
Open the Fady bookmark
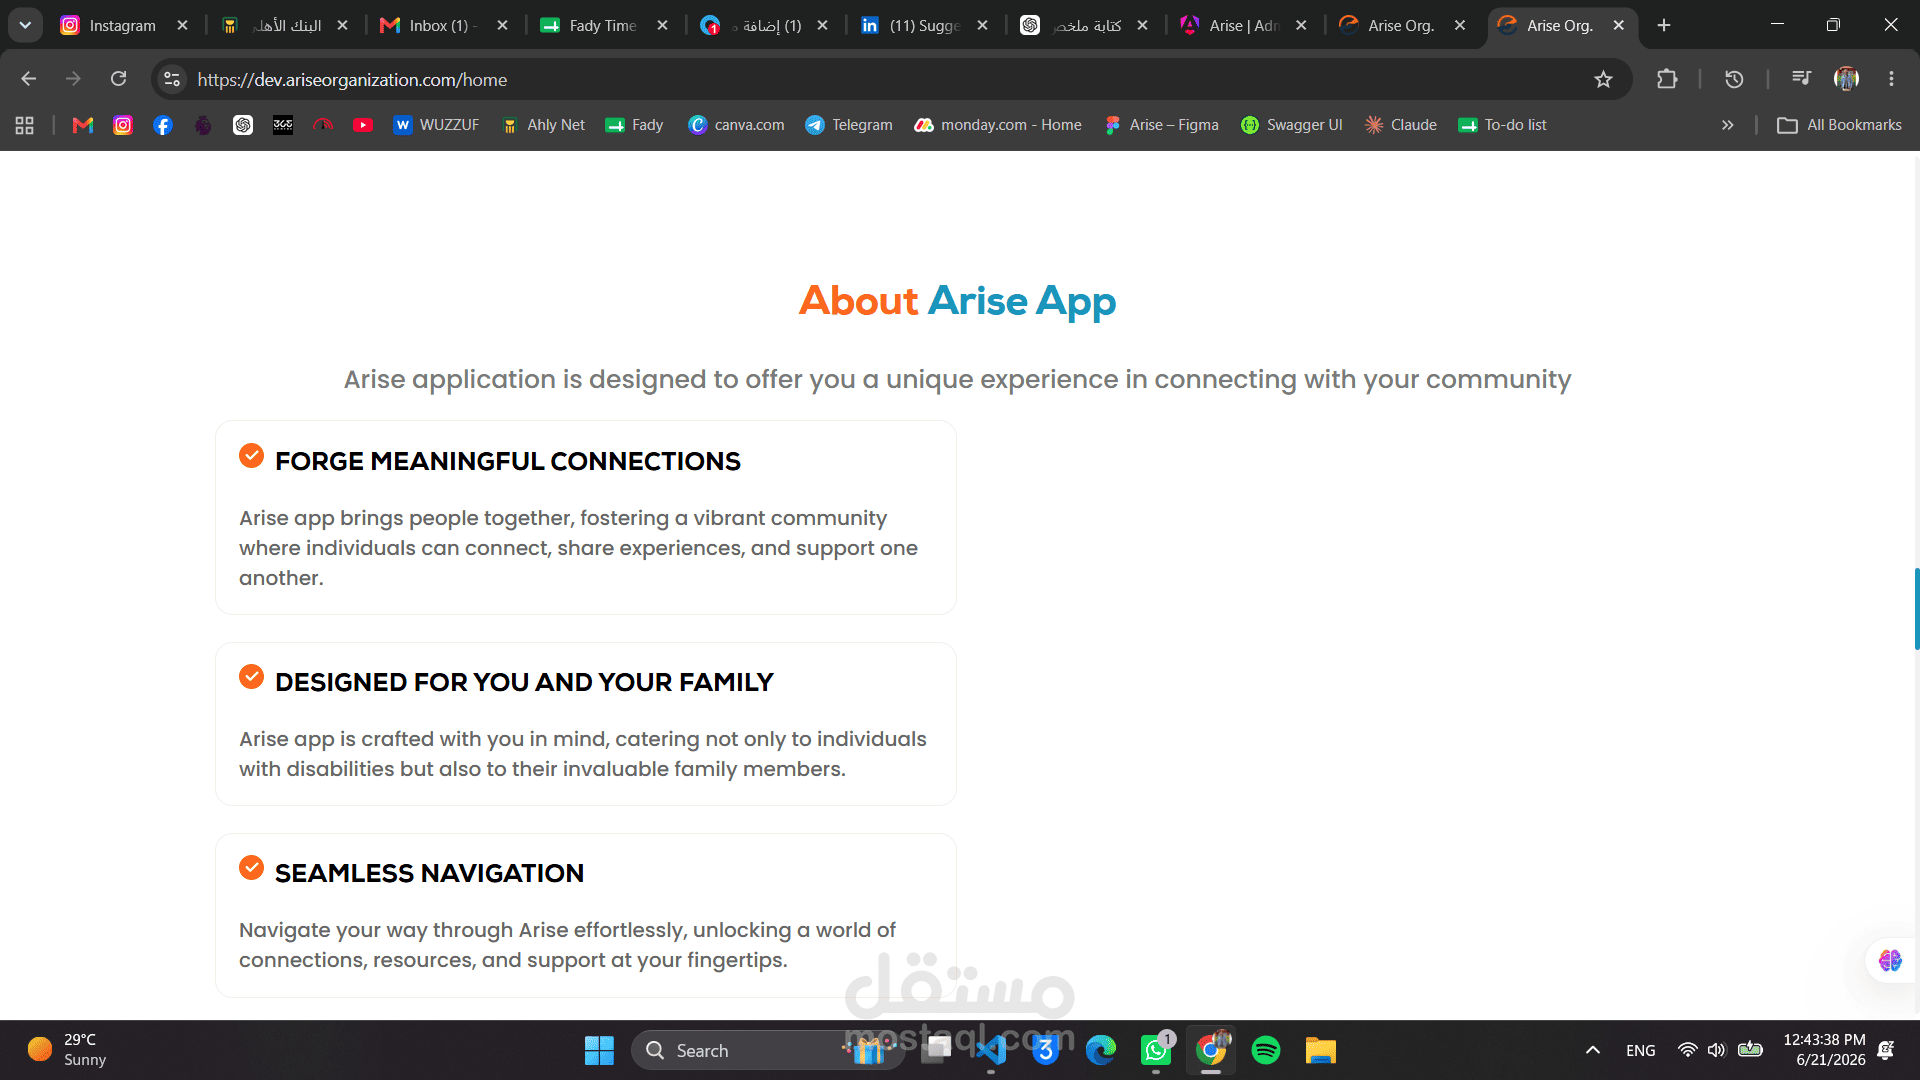tap(635, 125)
